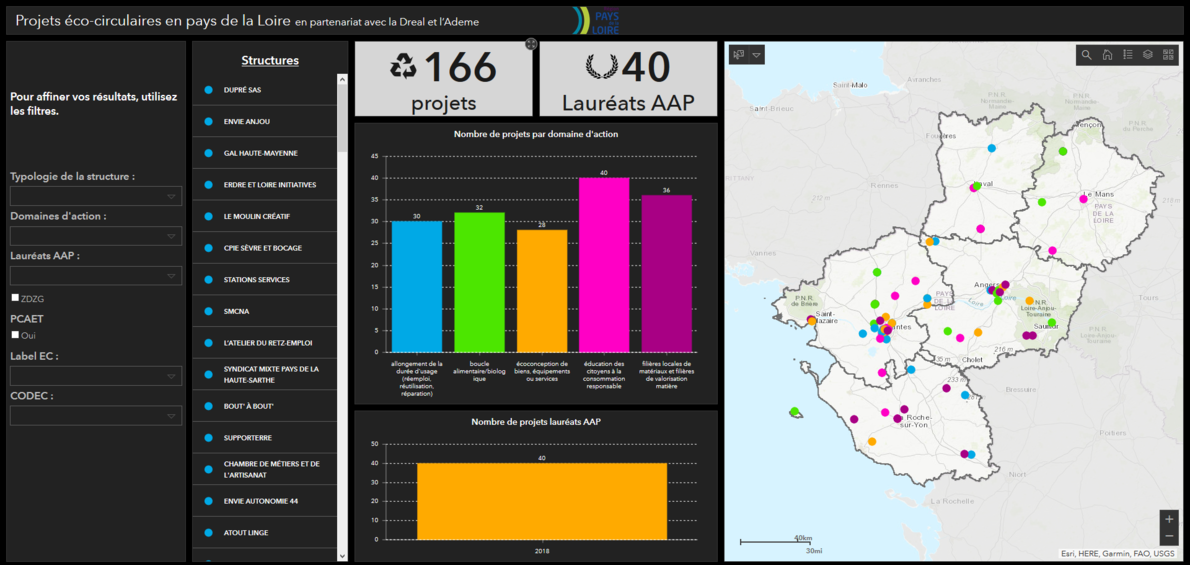Viewport: 1190px width, 565px height.
Task: Open the CODEC dropdown
Action: (x=96, y=415)
